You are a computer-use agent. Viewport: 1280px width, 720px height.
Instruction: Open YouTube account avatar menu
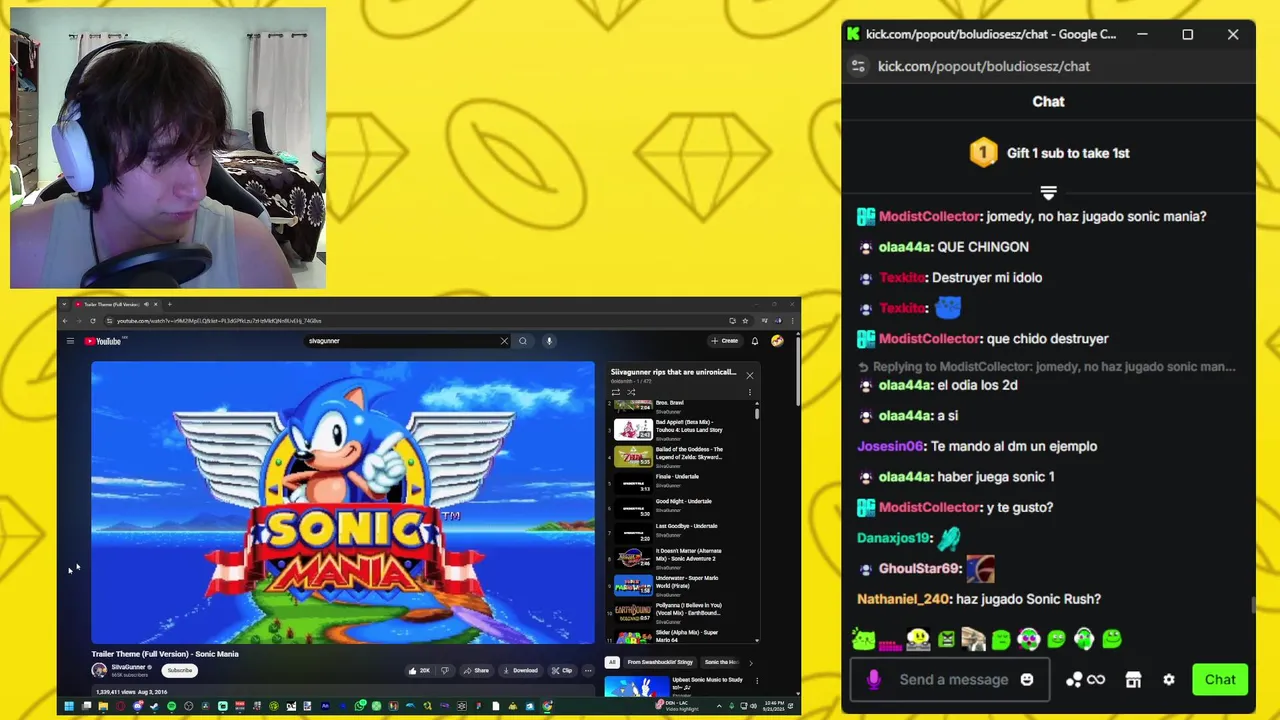point(777,341)
